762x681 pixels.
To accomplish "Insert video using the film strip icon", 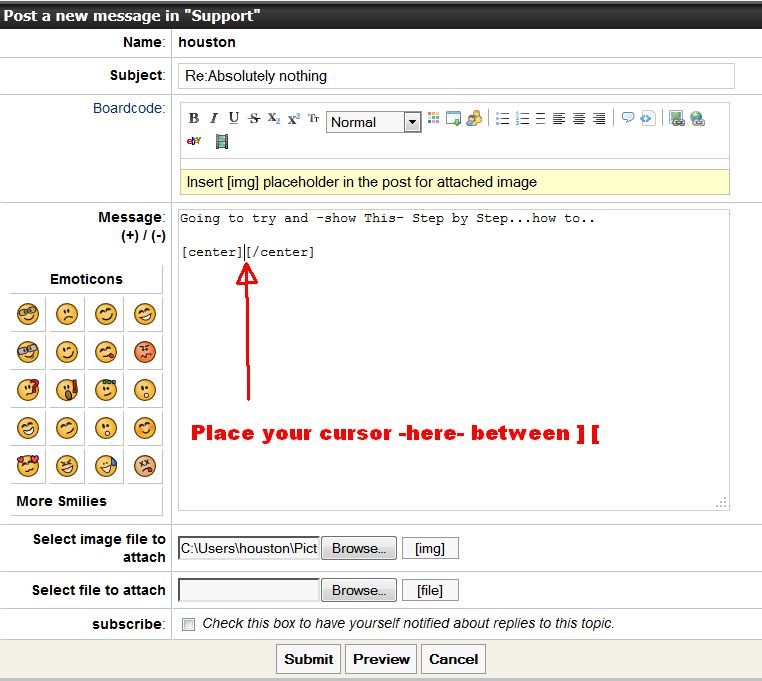I will click(x=222, y=142).
